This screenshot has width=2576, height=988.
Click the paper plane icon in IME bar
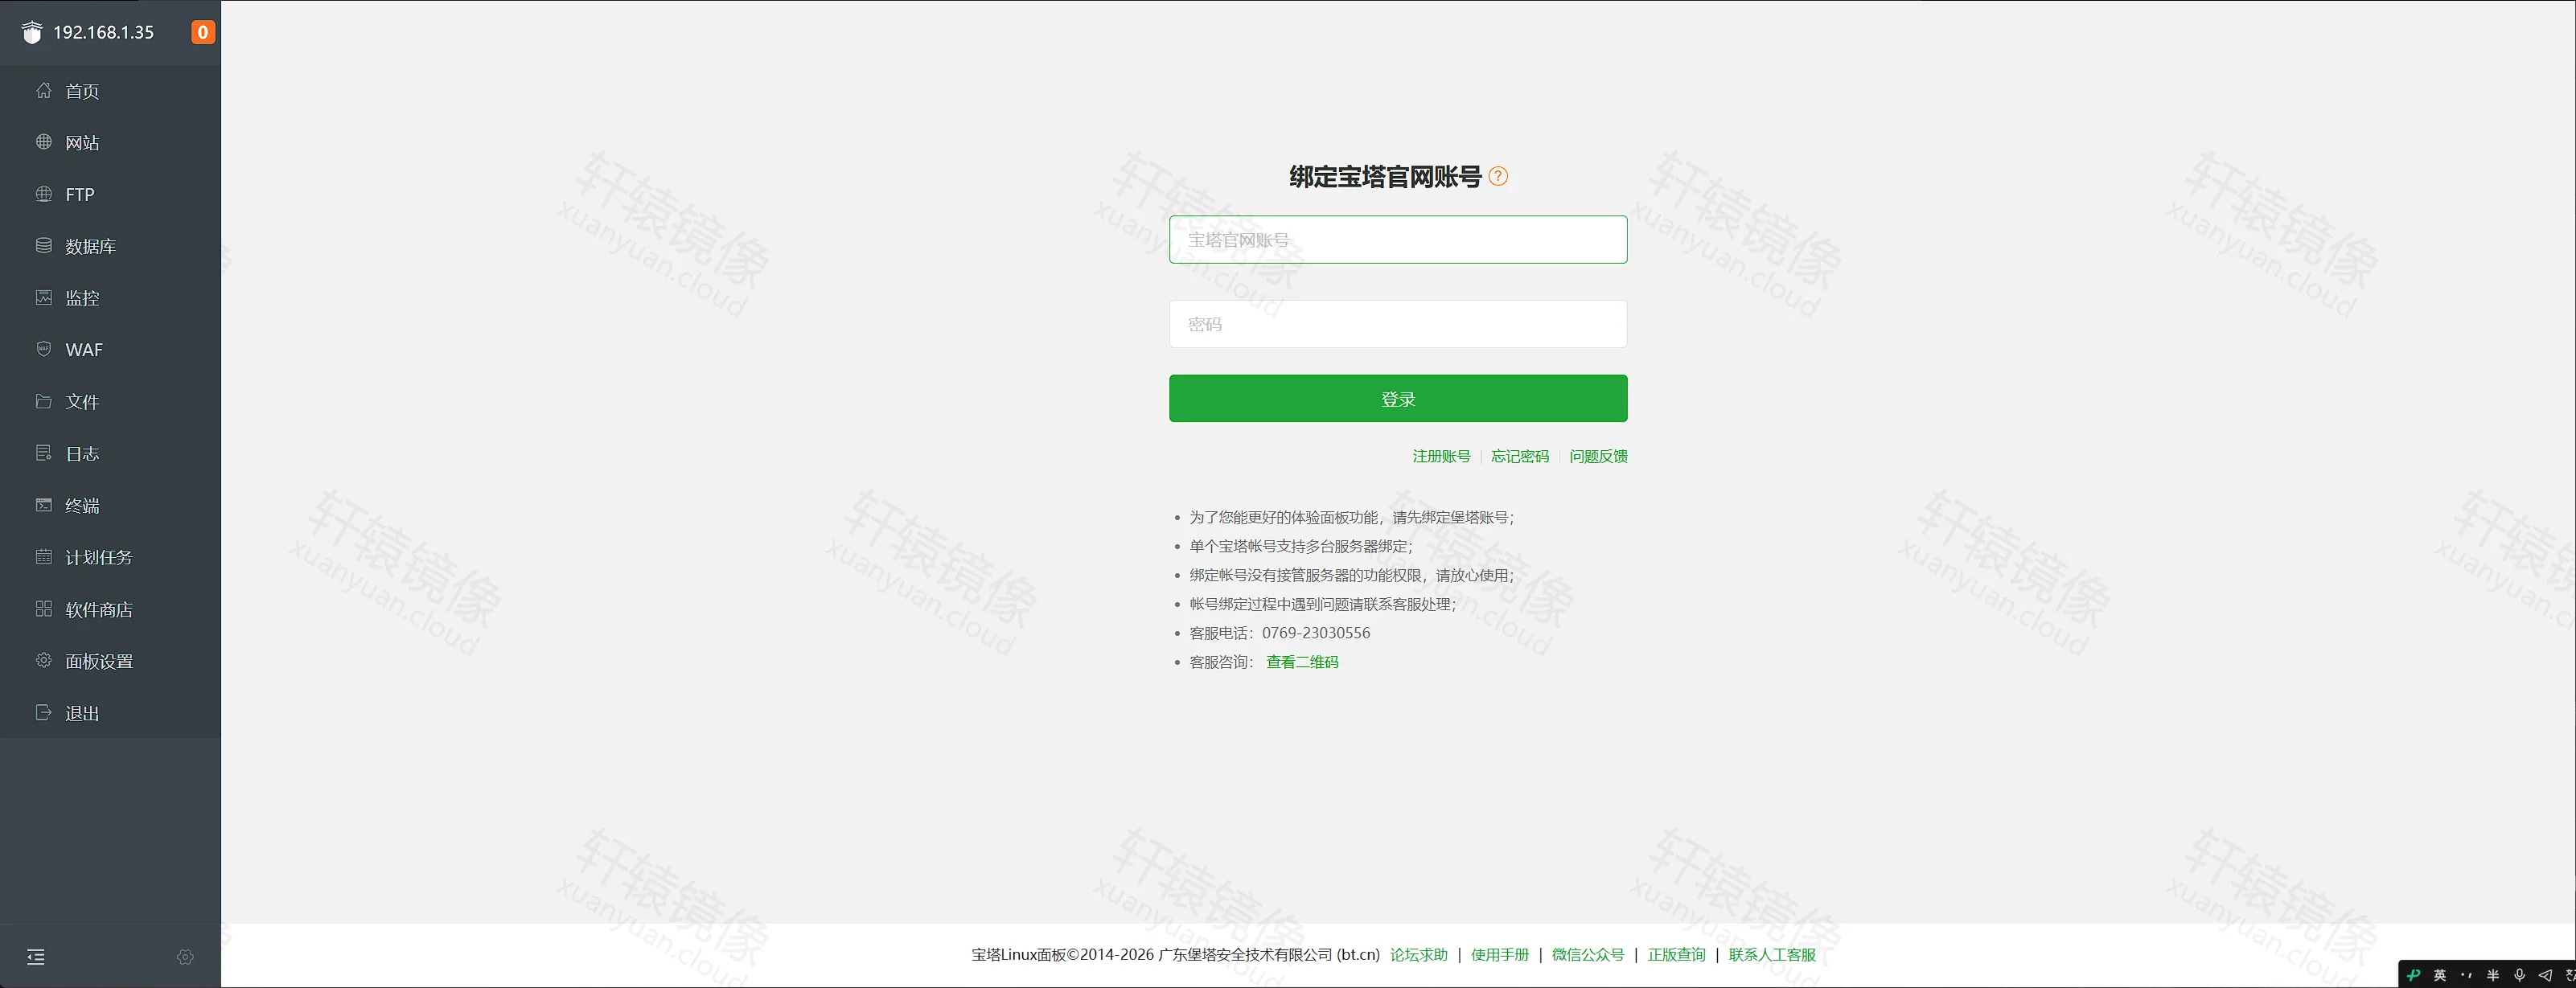(2545, 975)
